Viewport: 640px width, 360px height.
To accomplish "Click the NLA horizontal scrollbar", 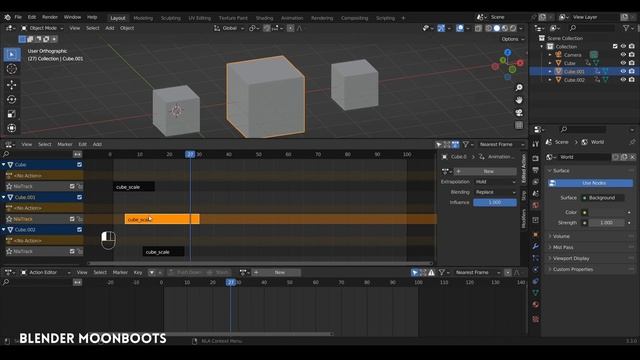I will coord(260,263).
